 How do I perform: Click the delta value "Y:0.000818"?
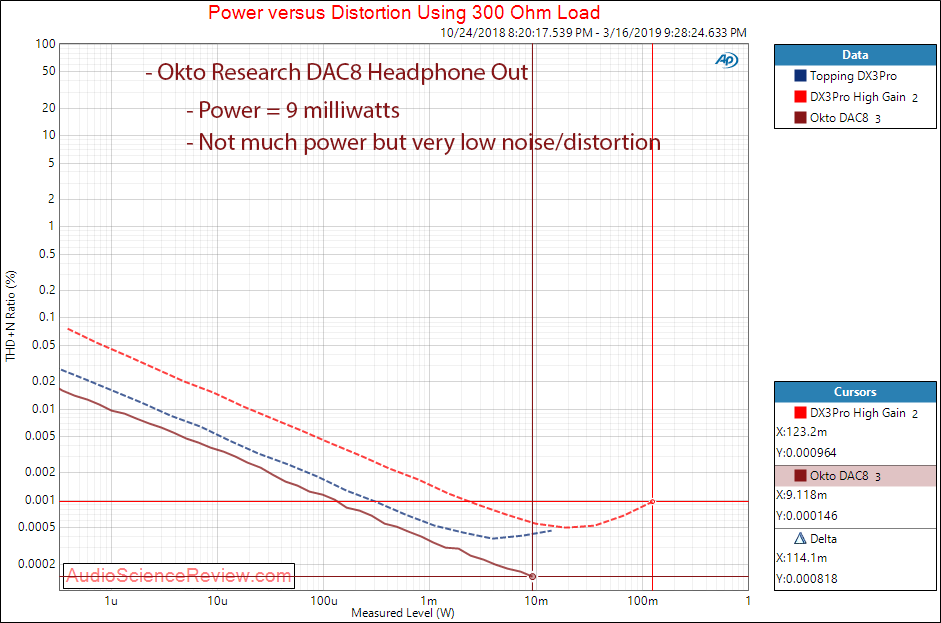tap(807, 579)
